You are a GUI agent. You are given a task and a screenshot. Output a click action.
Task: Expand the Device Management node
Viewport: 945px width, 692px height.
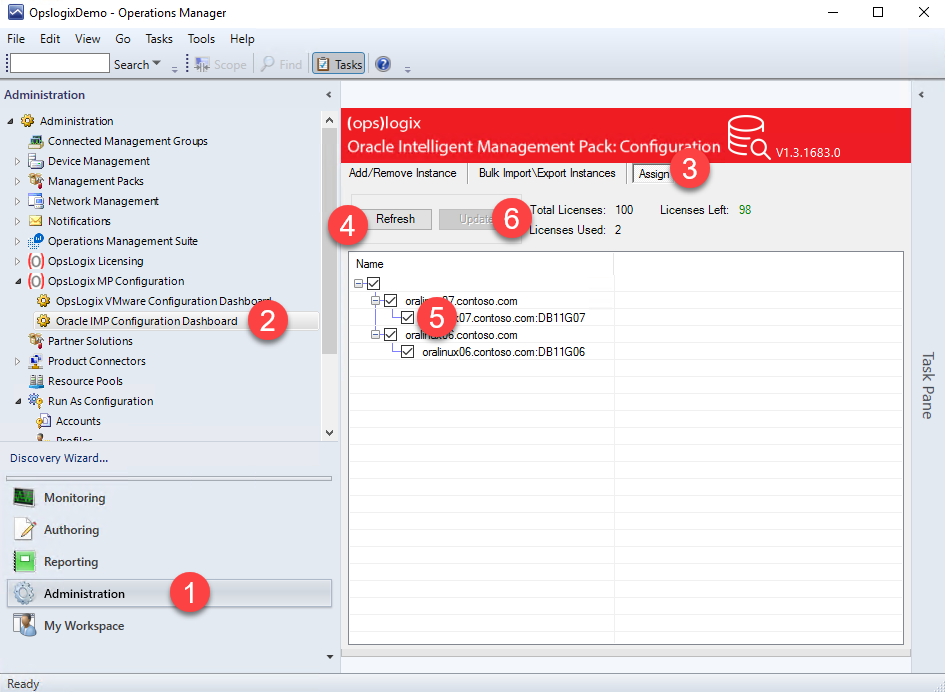(x=17, y=162)
